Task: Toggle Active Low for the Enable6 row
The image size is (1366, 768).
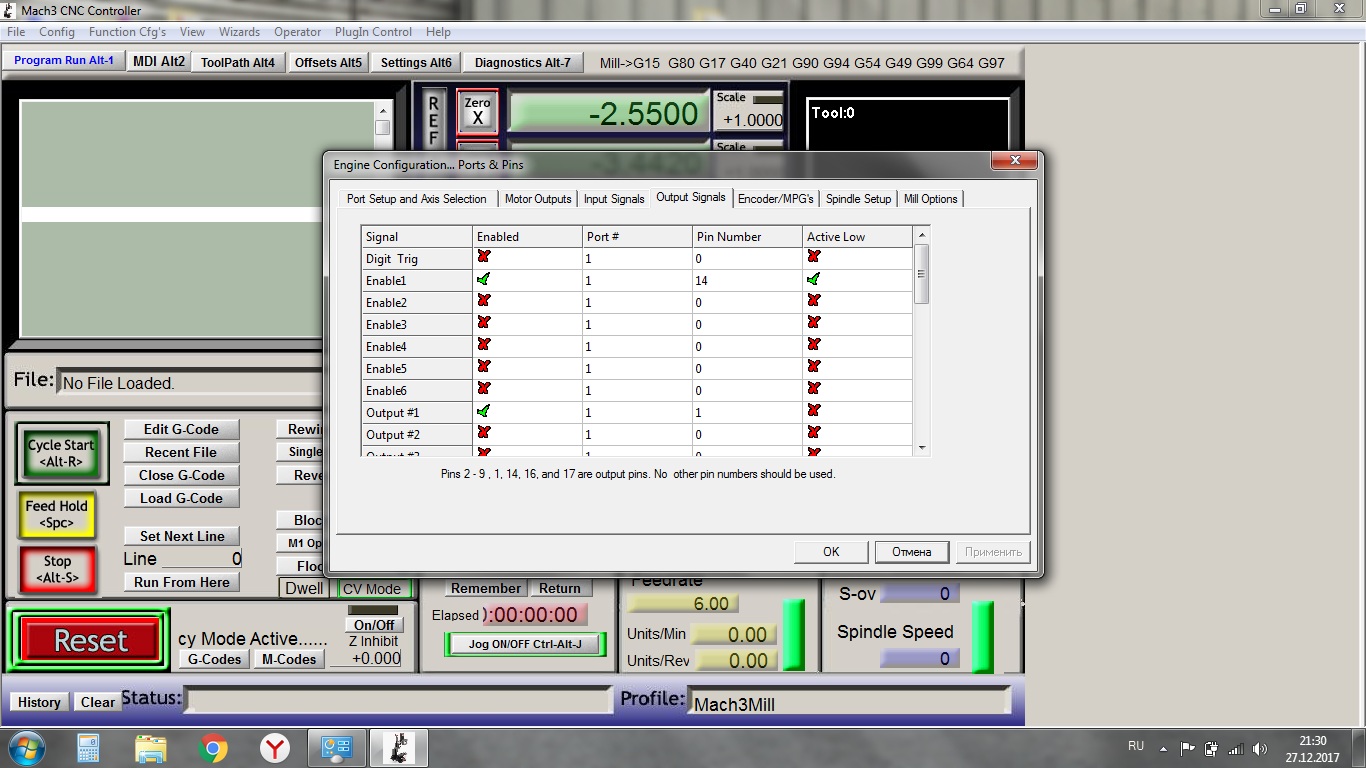Action: pyautogui.click(x=814, y=390)
